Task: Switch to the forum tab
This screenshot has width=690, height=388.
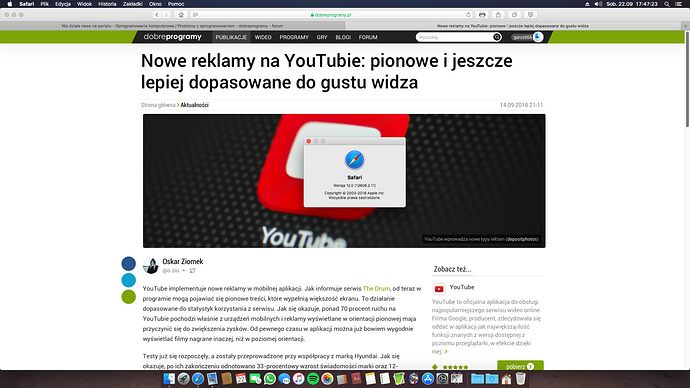Action: (172, 26)
